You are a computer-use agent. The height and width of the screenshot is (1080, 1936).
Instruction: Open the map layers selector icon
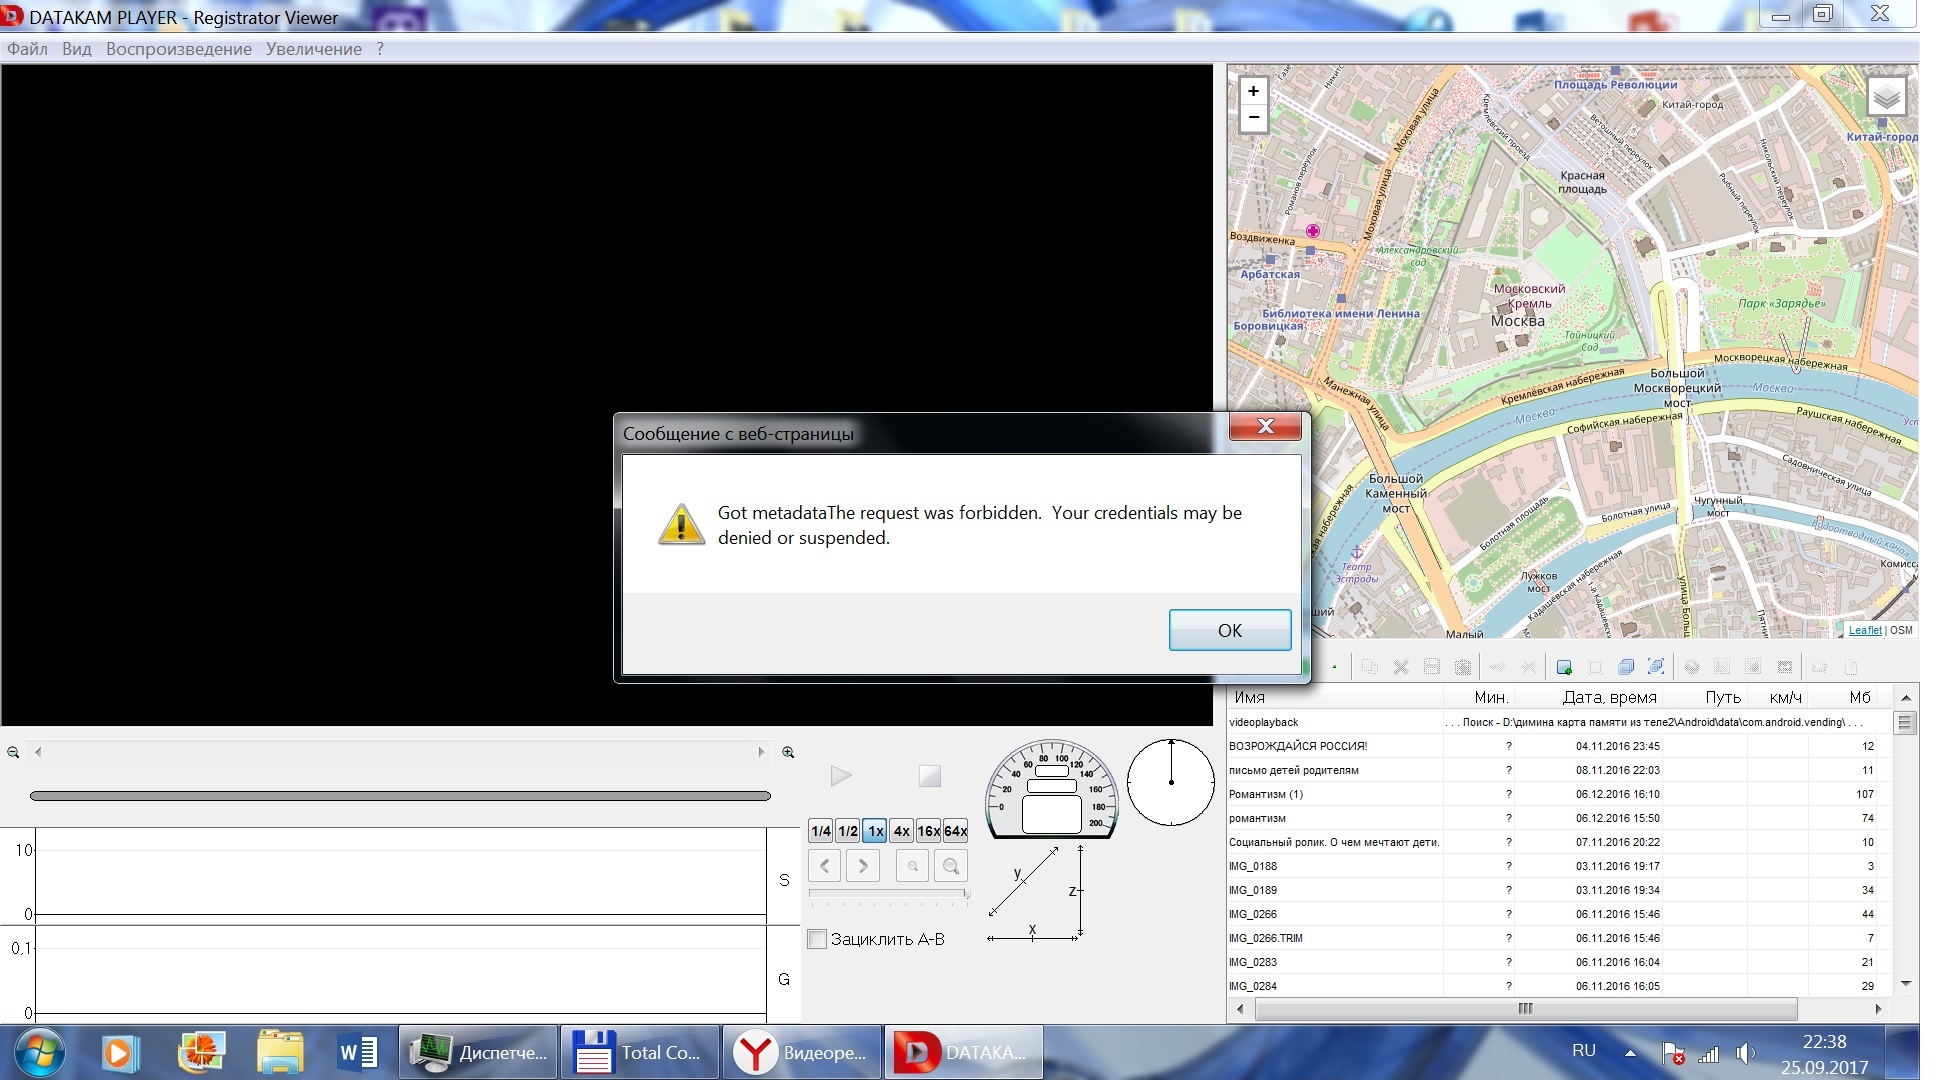1886,97
